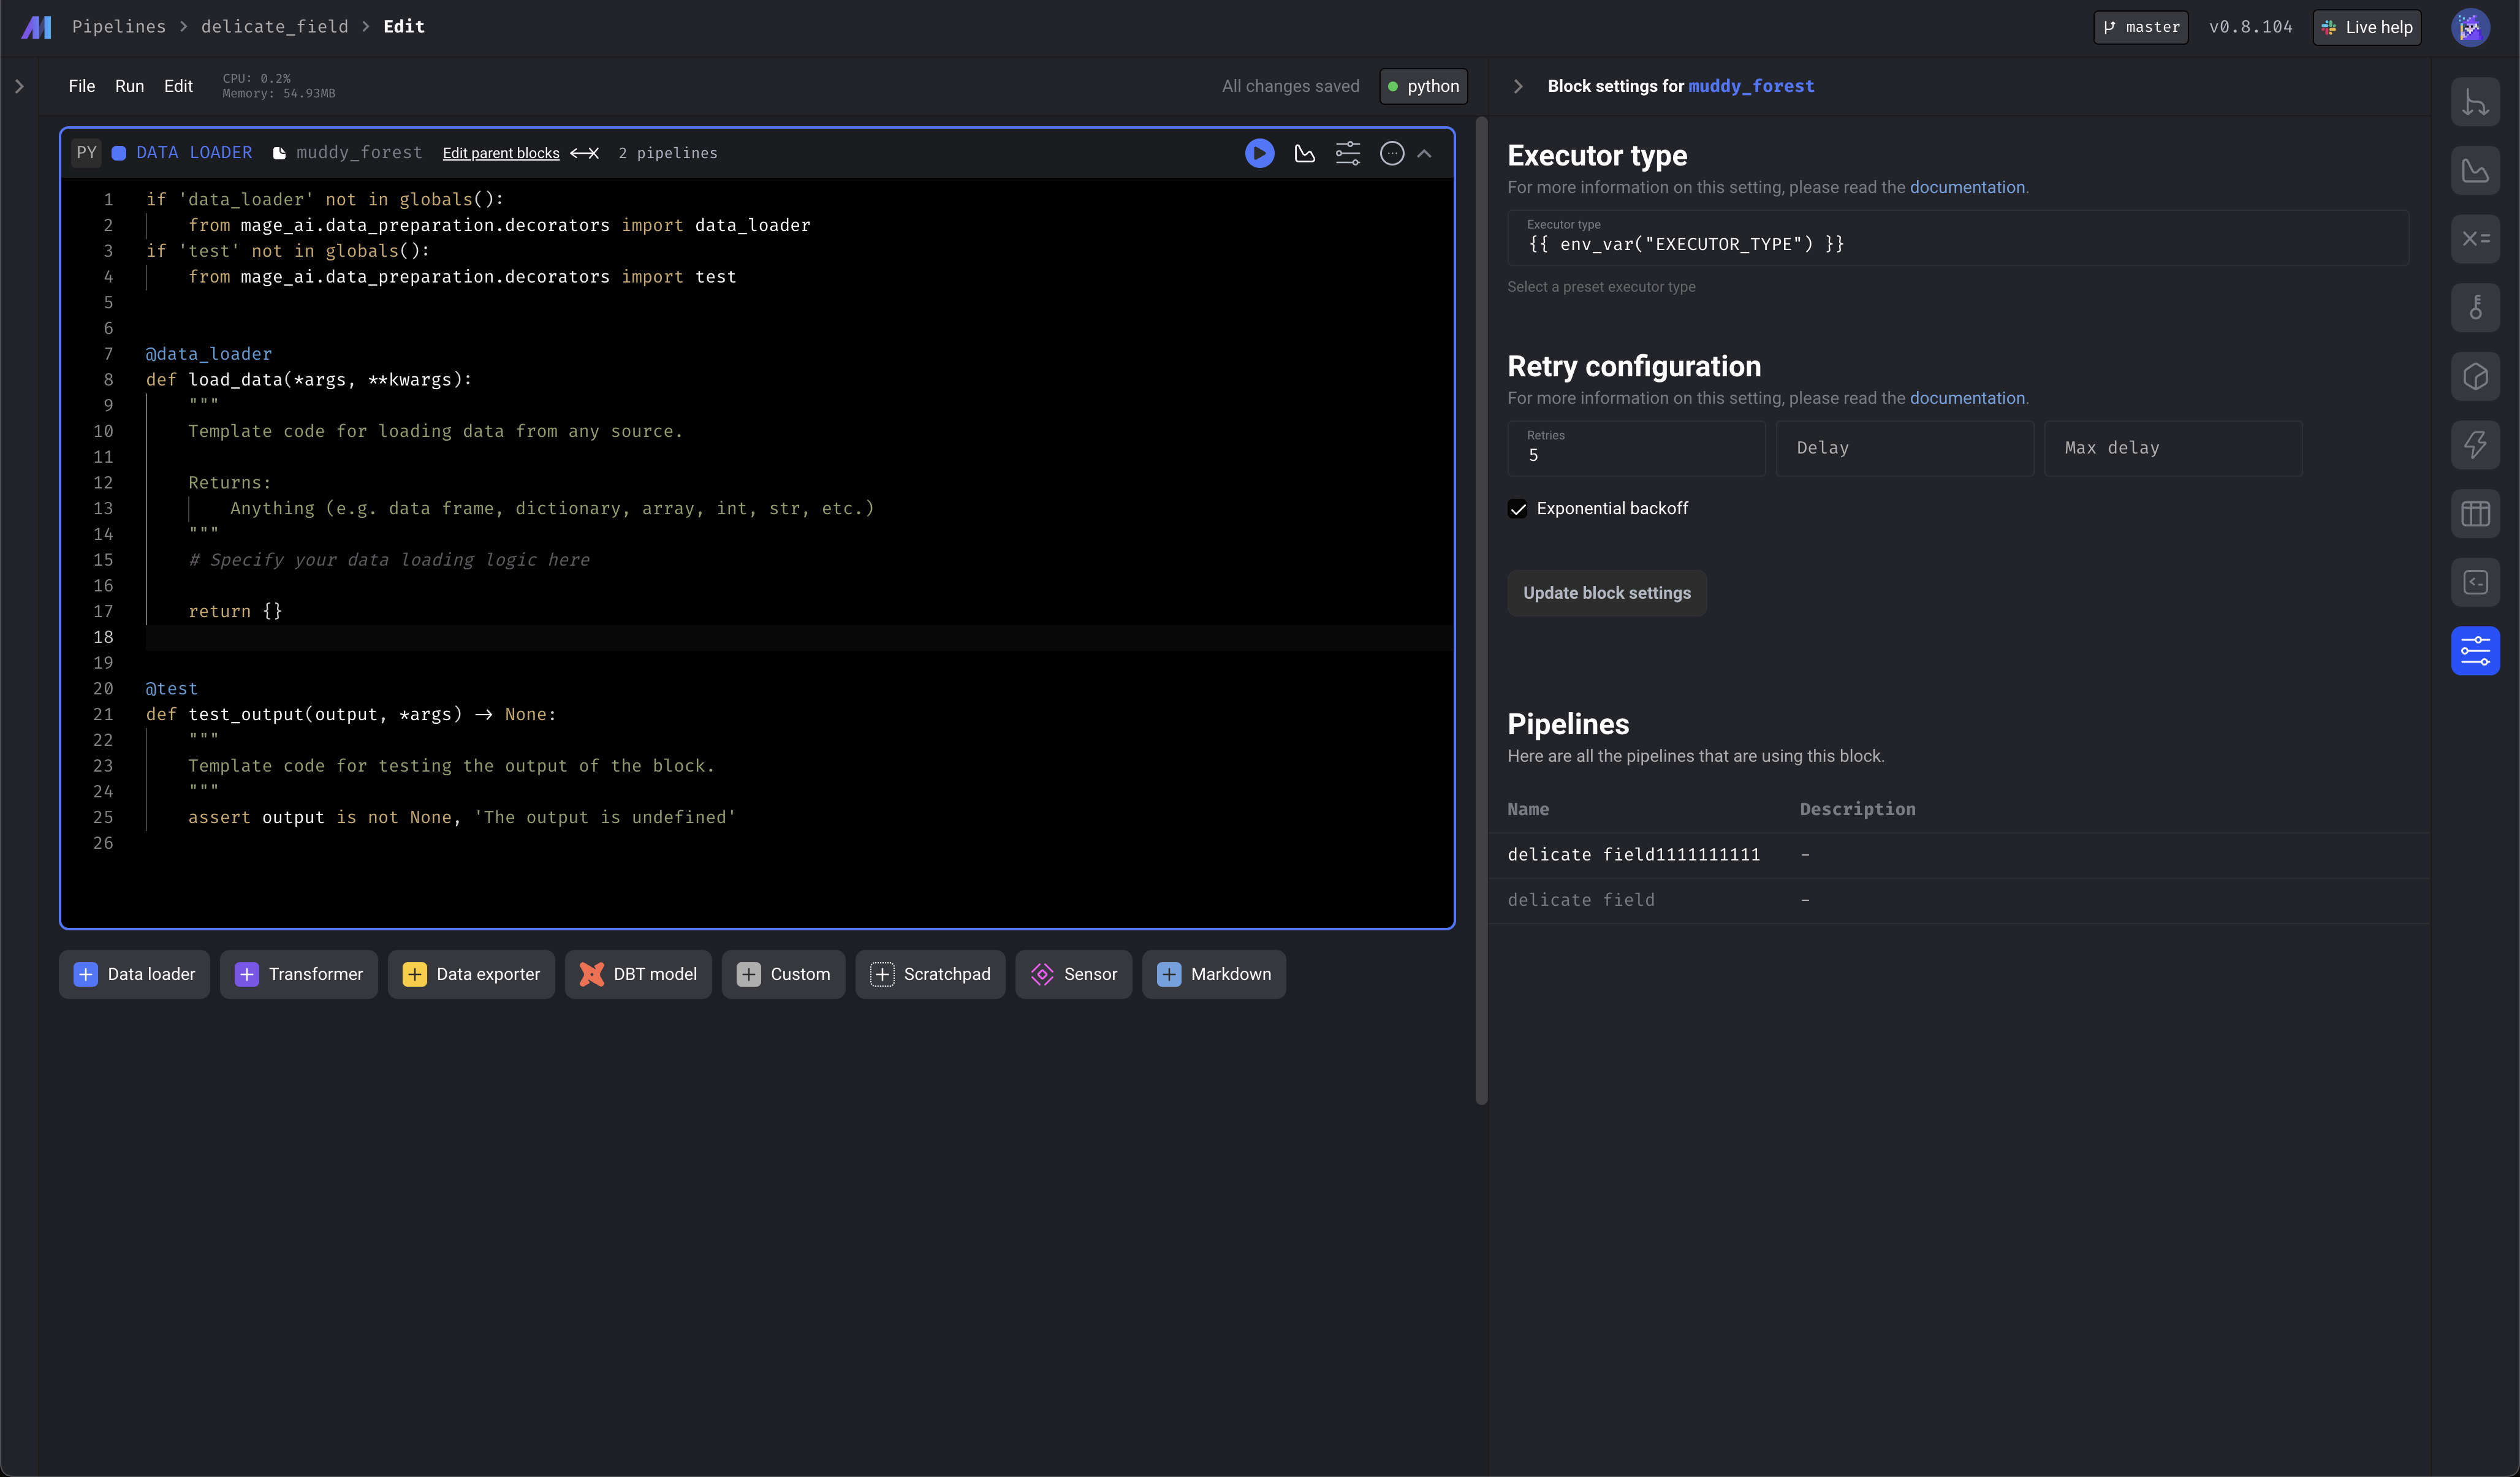Open the terminal icon in right sidebar
The image size is (2520, 1477).
pos(2475,583)
